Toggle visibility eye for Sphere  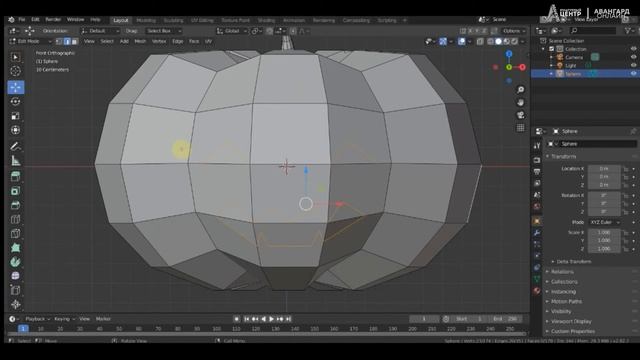click(x=633, y=73)
